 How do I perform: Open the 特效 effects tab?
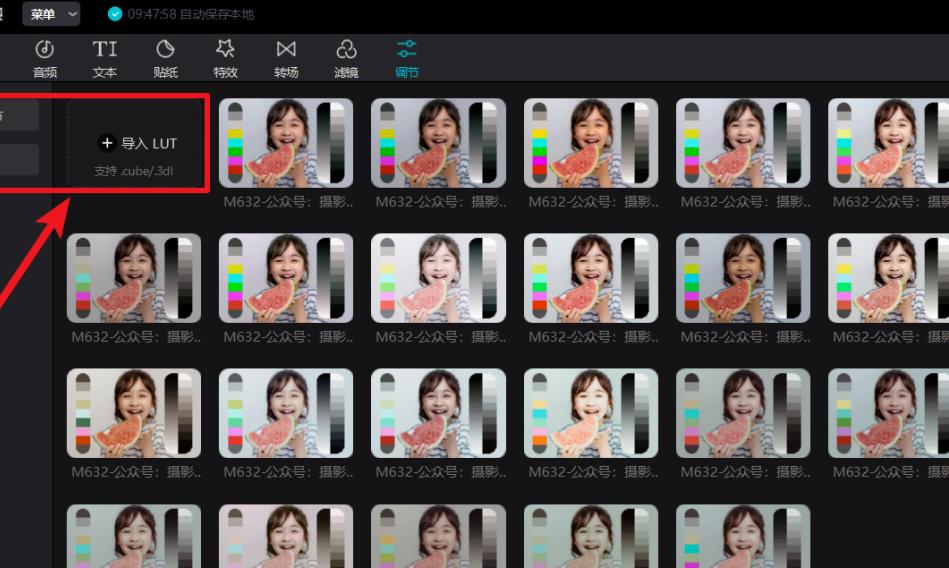click(225, 59)
